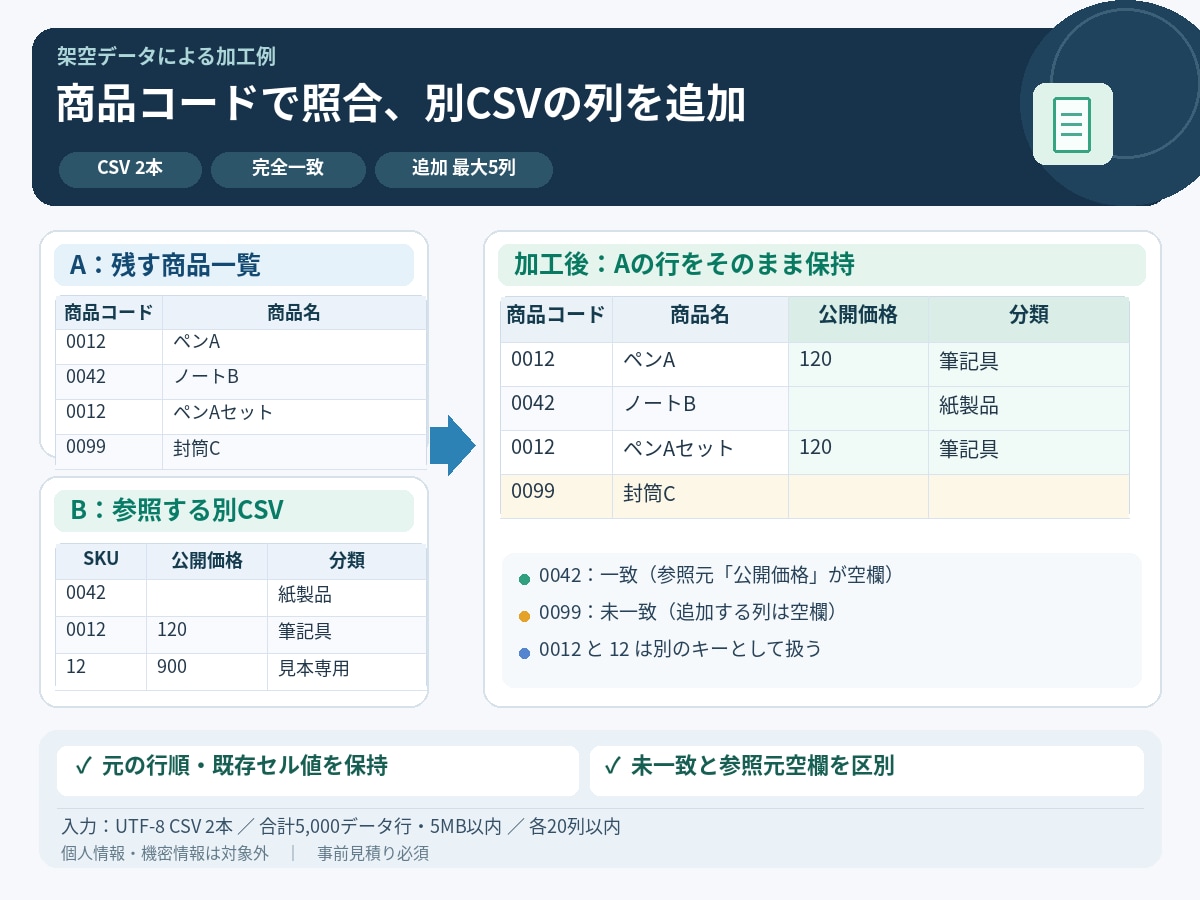Open the A:残す商品一覧 panel heading
The height and width of the screenshot is (900, 1200).
(x=234, y=265)
